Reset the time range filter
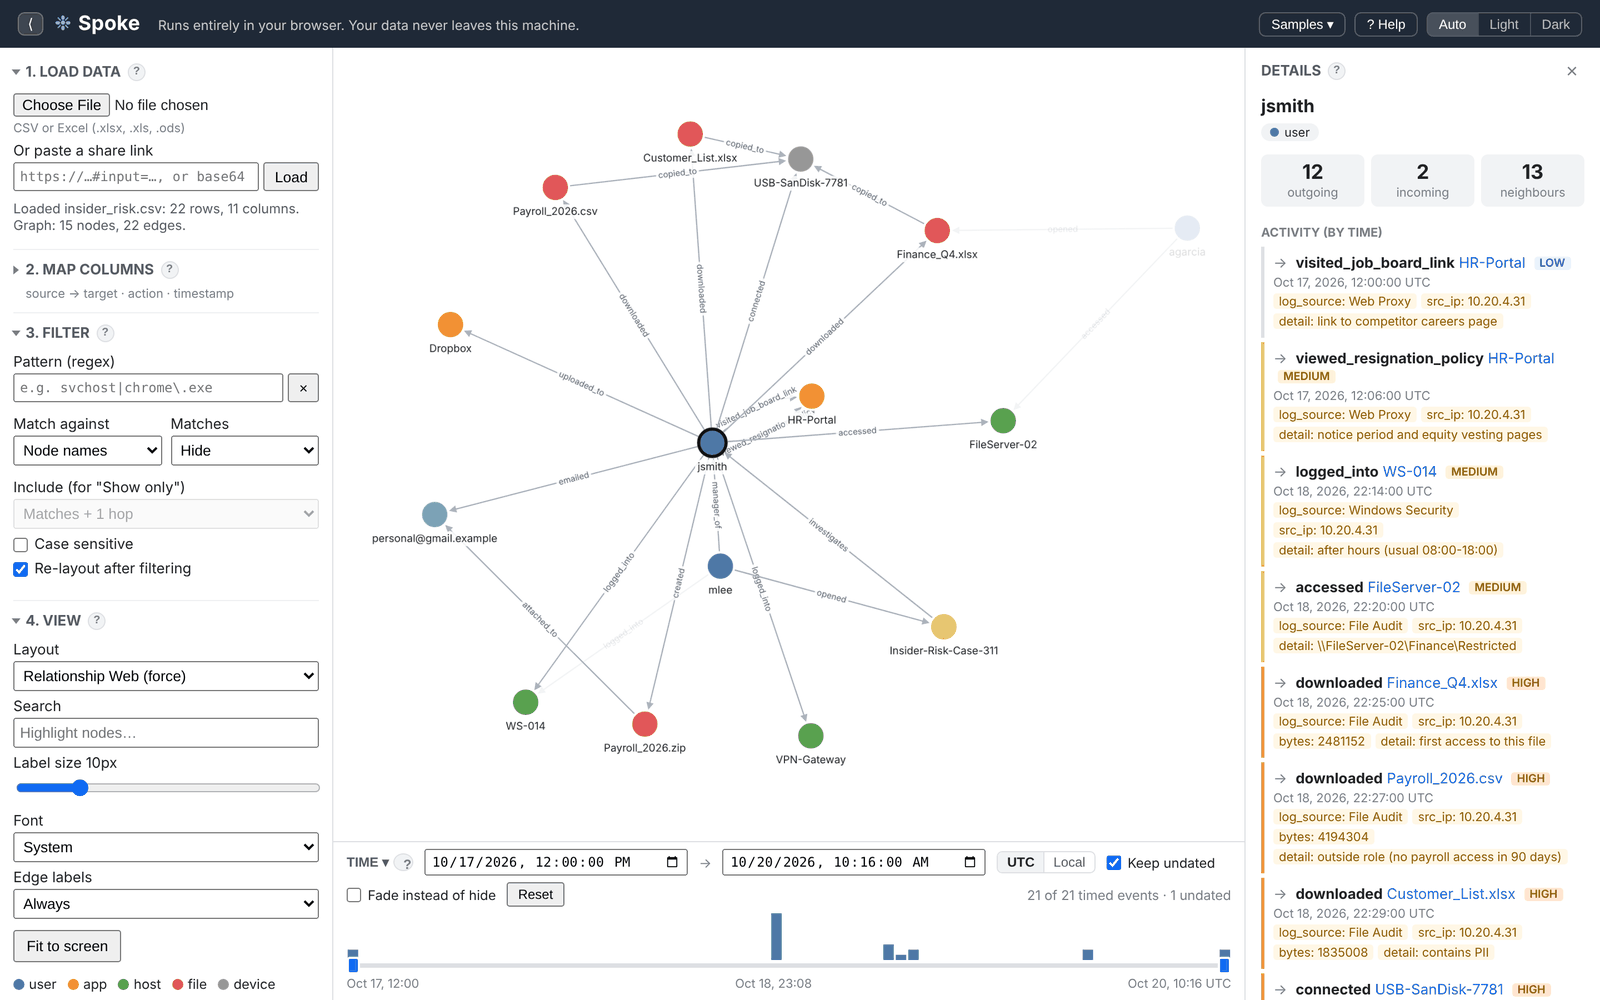 tap(535, 894)
